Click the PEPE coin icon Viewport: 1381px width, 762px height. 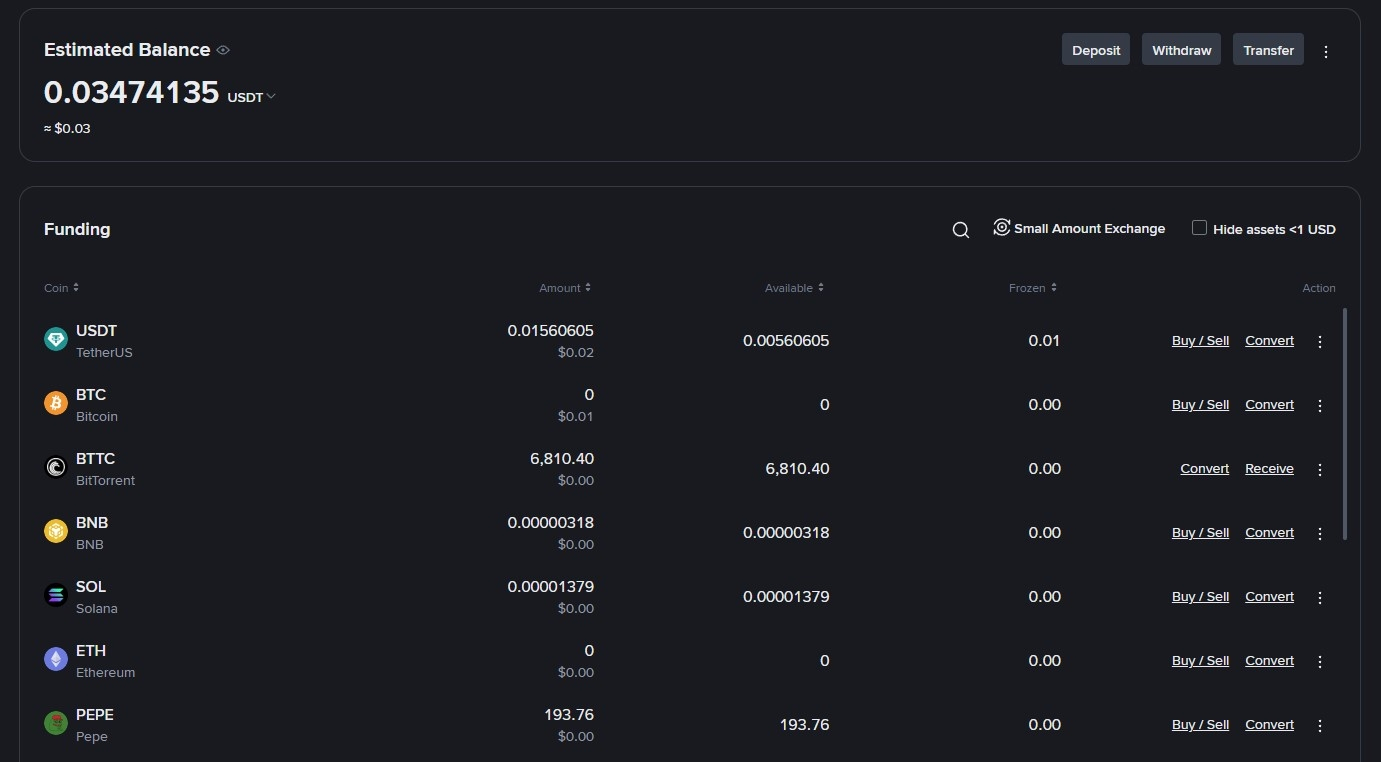coord(56,724)
